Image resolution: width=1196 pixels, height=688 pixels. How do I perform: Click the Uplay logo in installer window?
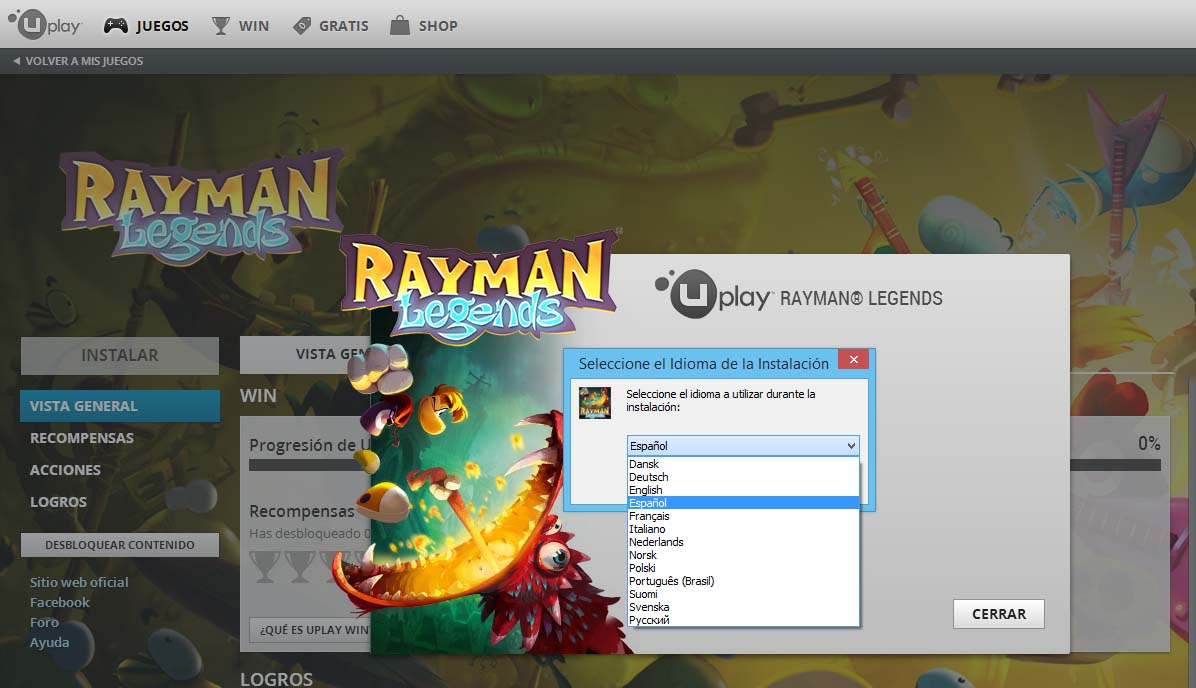713,294
